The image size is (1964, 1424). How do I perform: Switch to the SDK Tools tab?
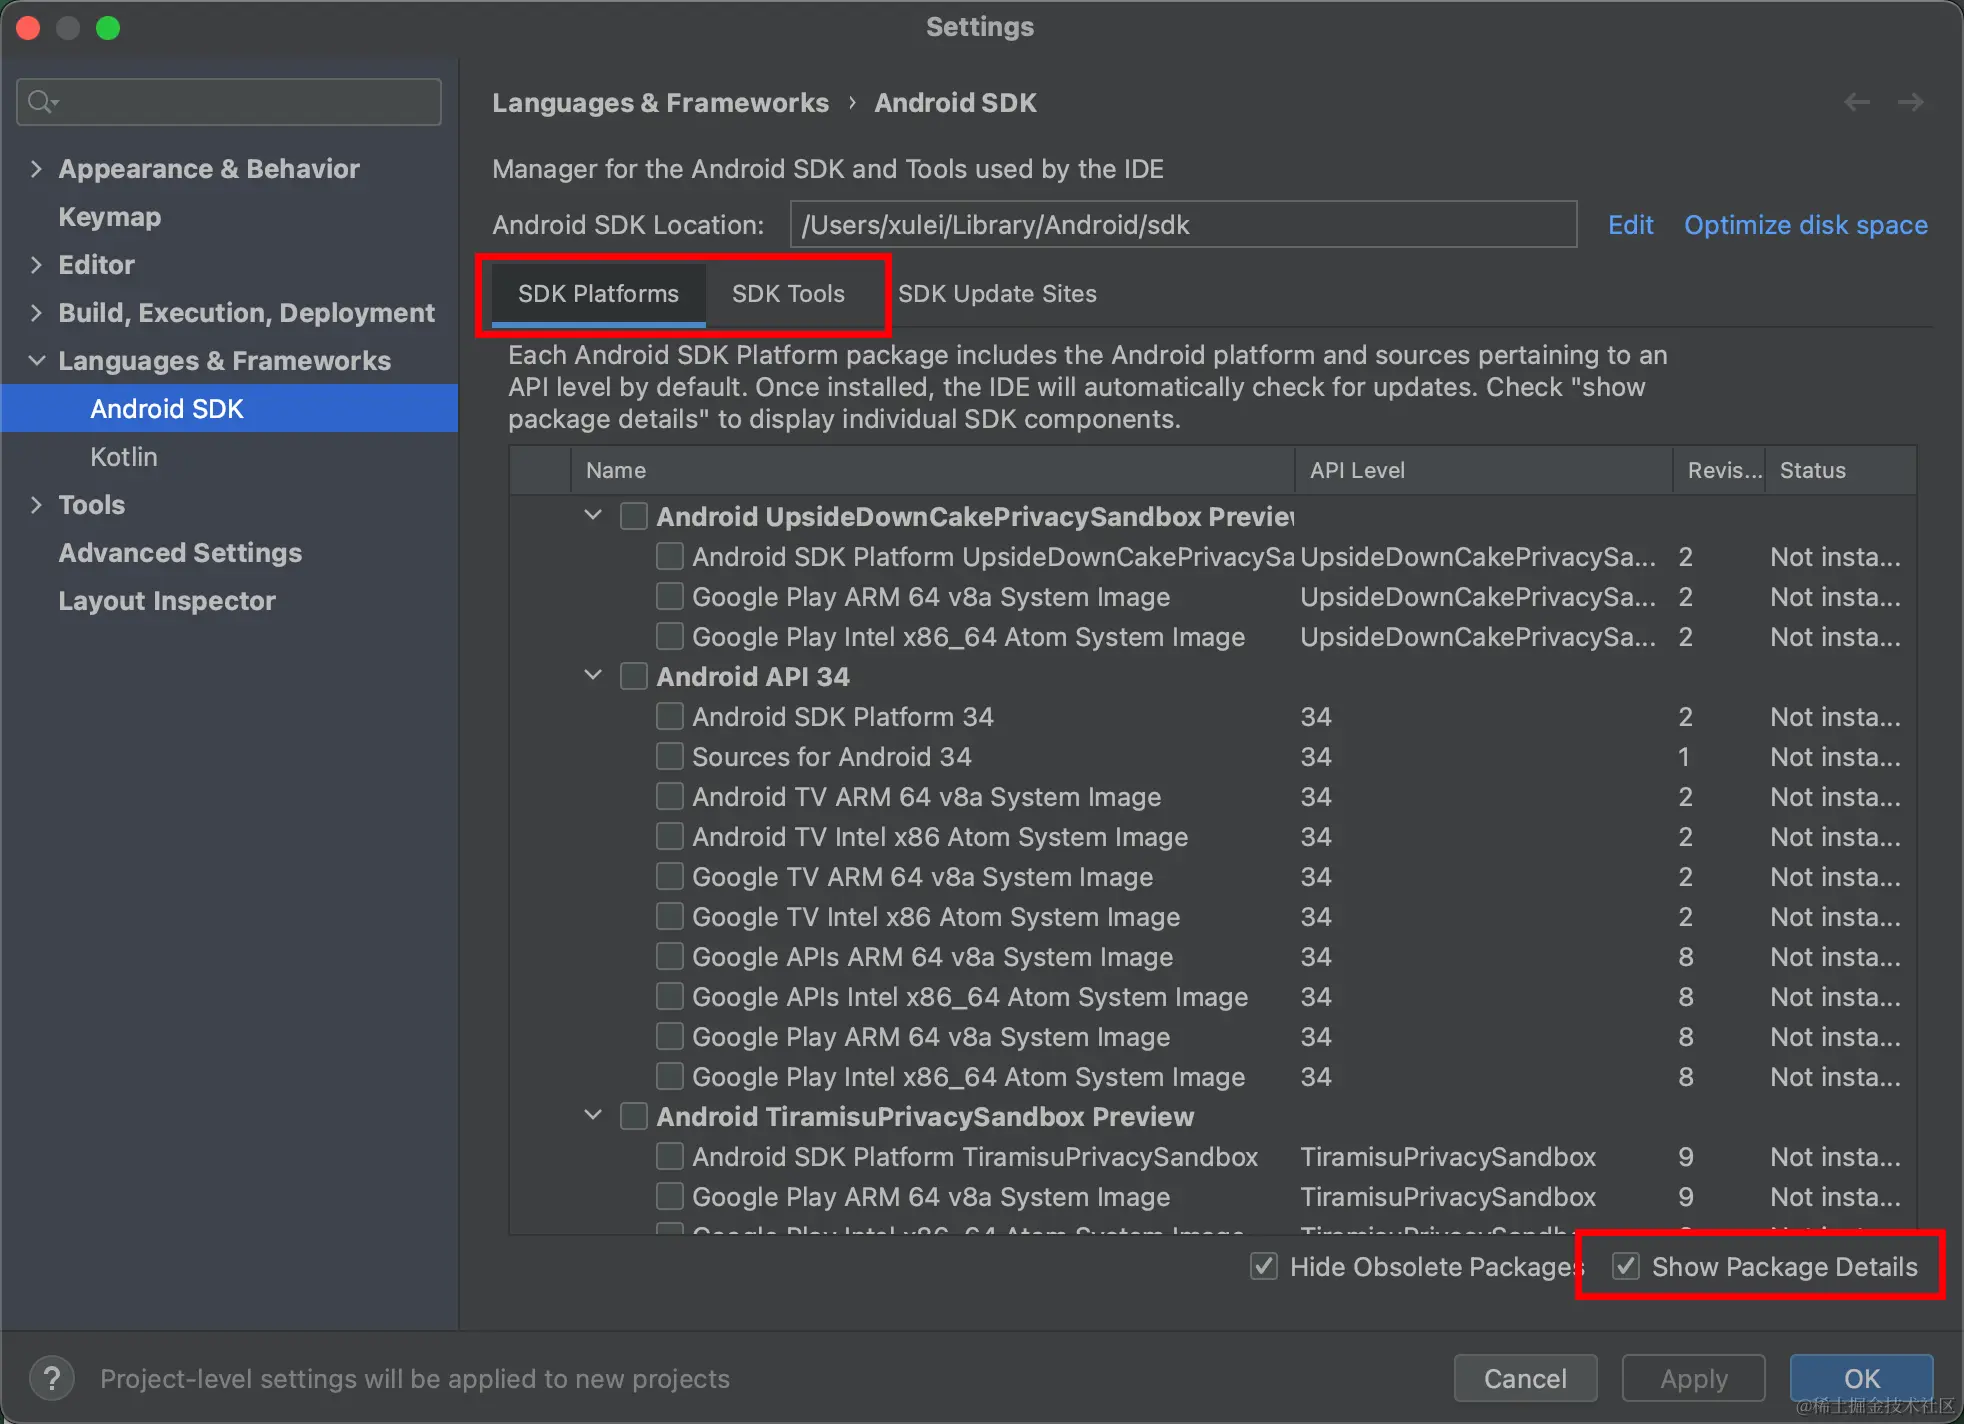[x=788, y=293]
